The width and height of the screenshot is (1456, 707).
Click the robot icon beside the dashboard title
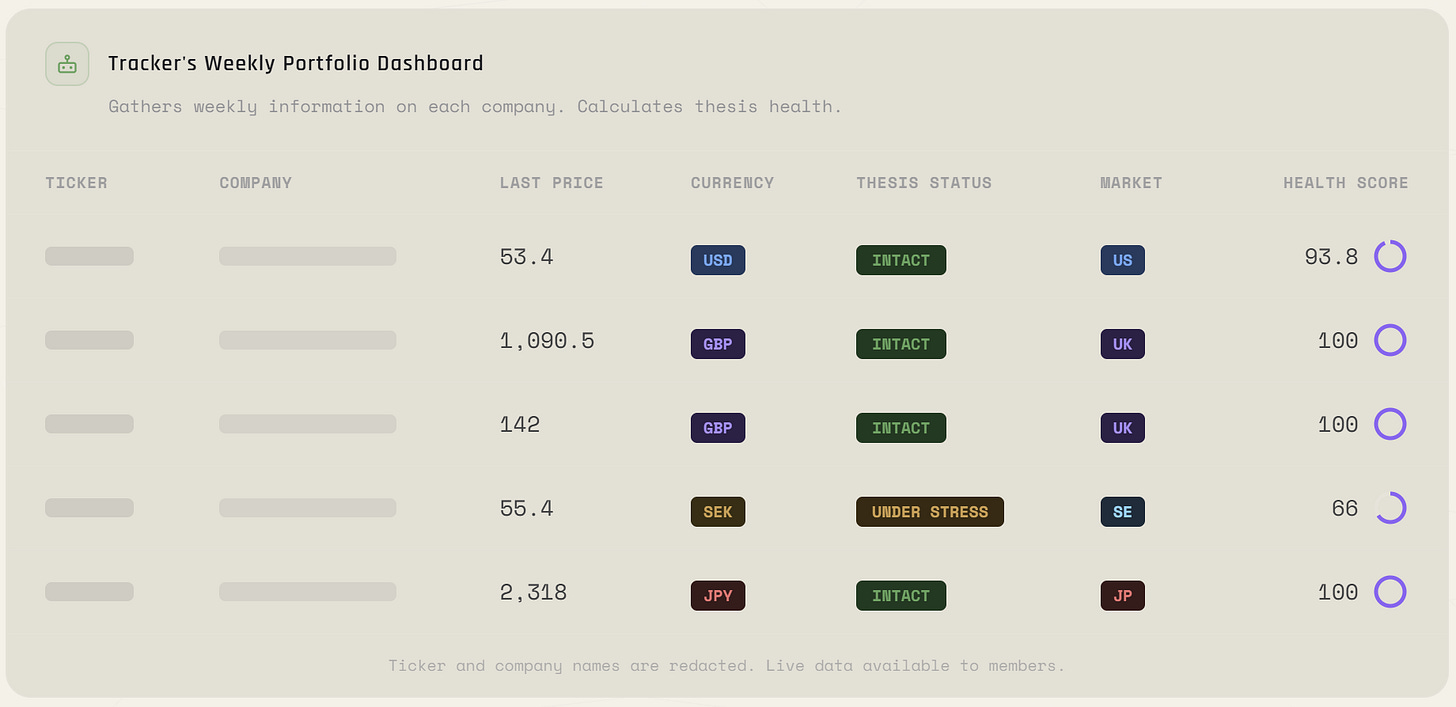click(x=67, y=64)
